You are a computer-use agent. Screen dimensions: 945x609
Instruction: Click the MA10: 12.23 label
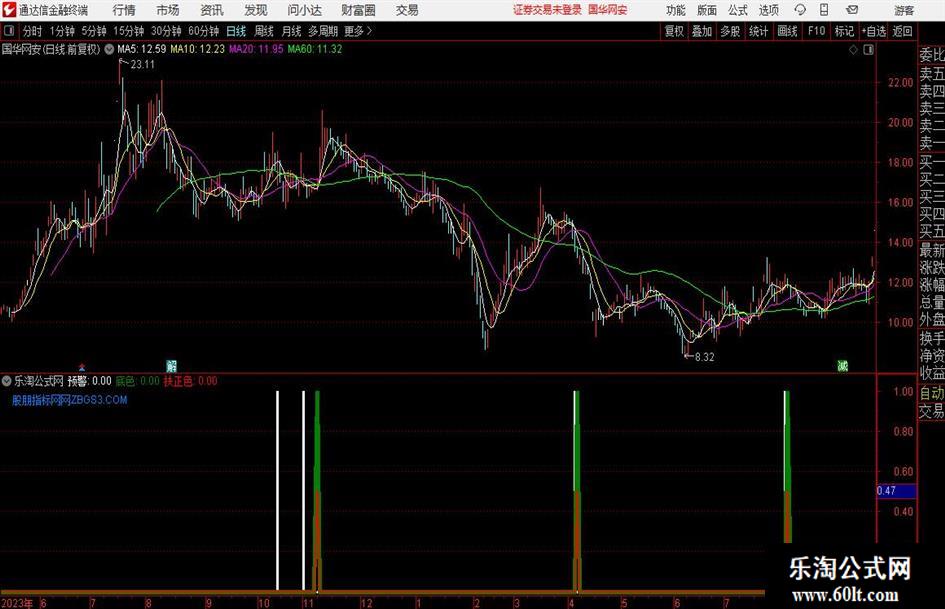pos(197,49)
